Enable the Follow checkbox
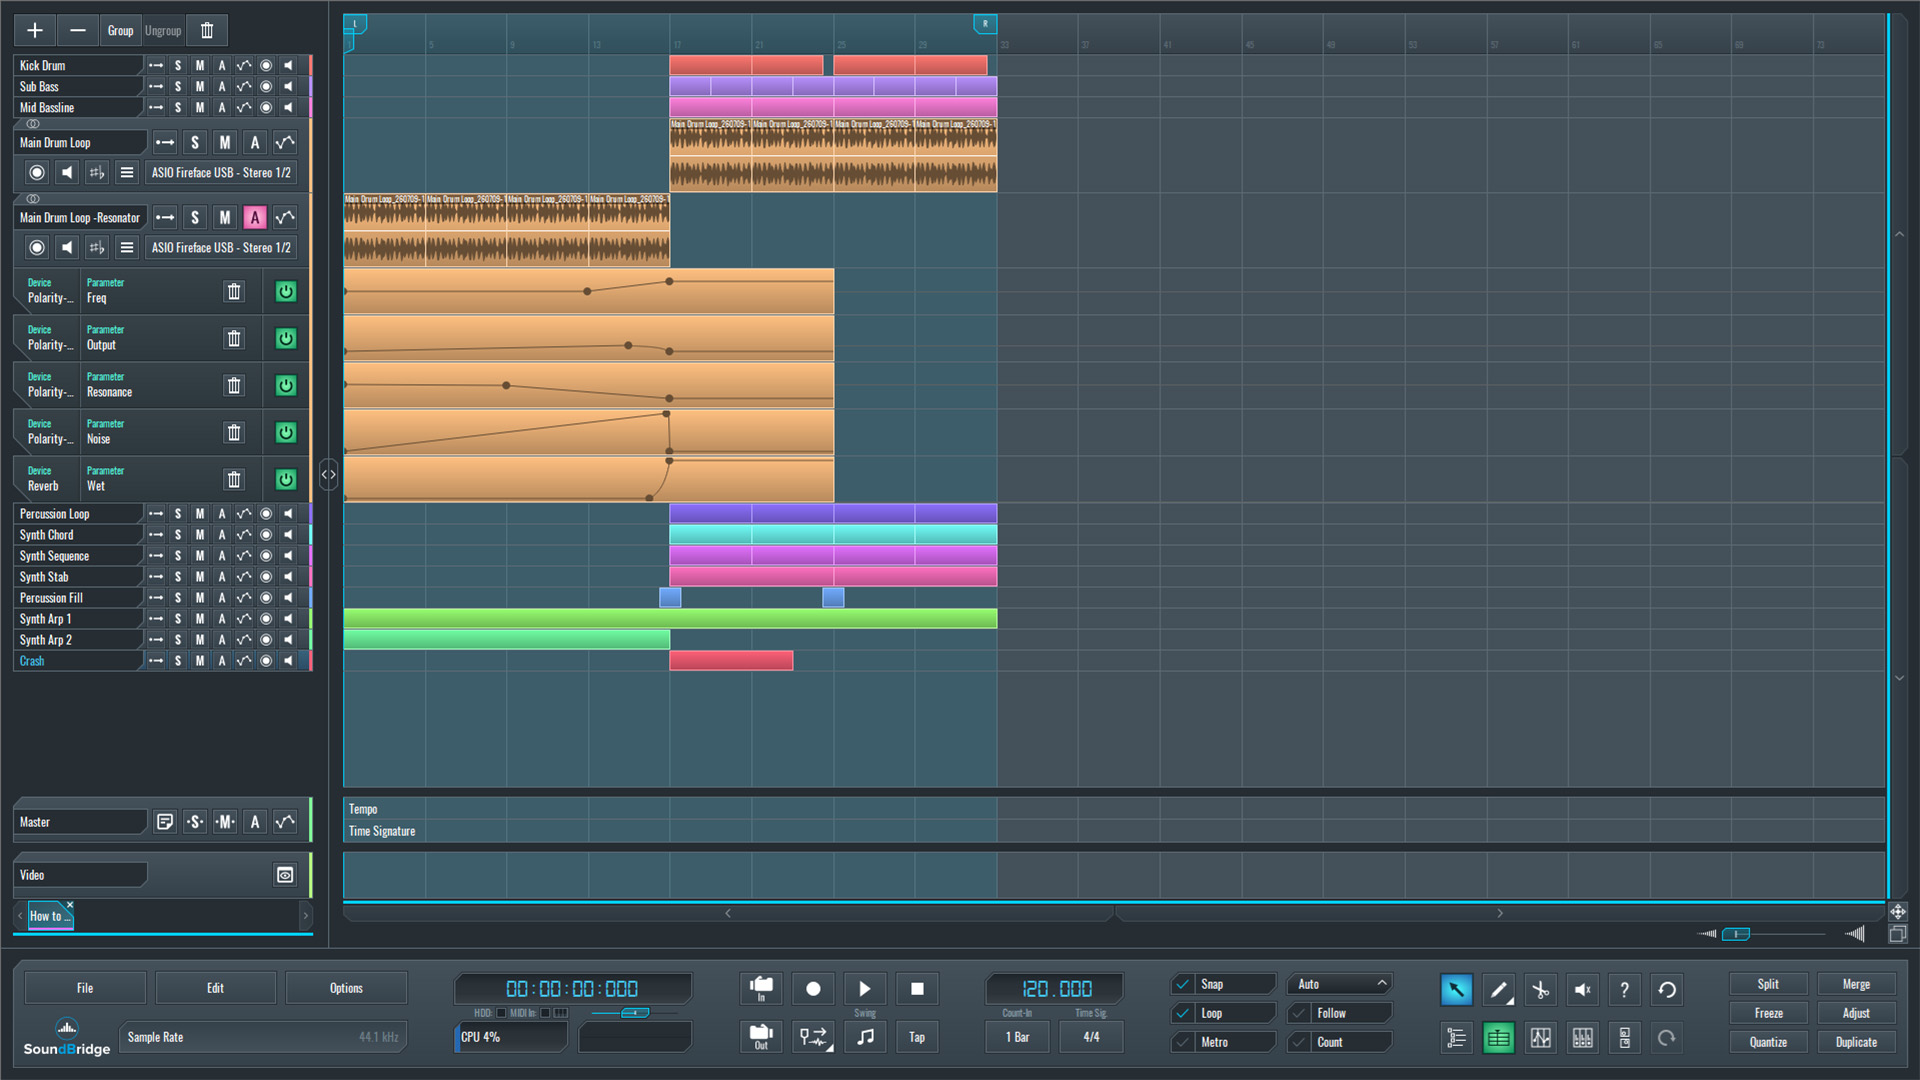The width and height of the screenshot is (1920, 1080). 1299,1013
